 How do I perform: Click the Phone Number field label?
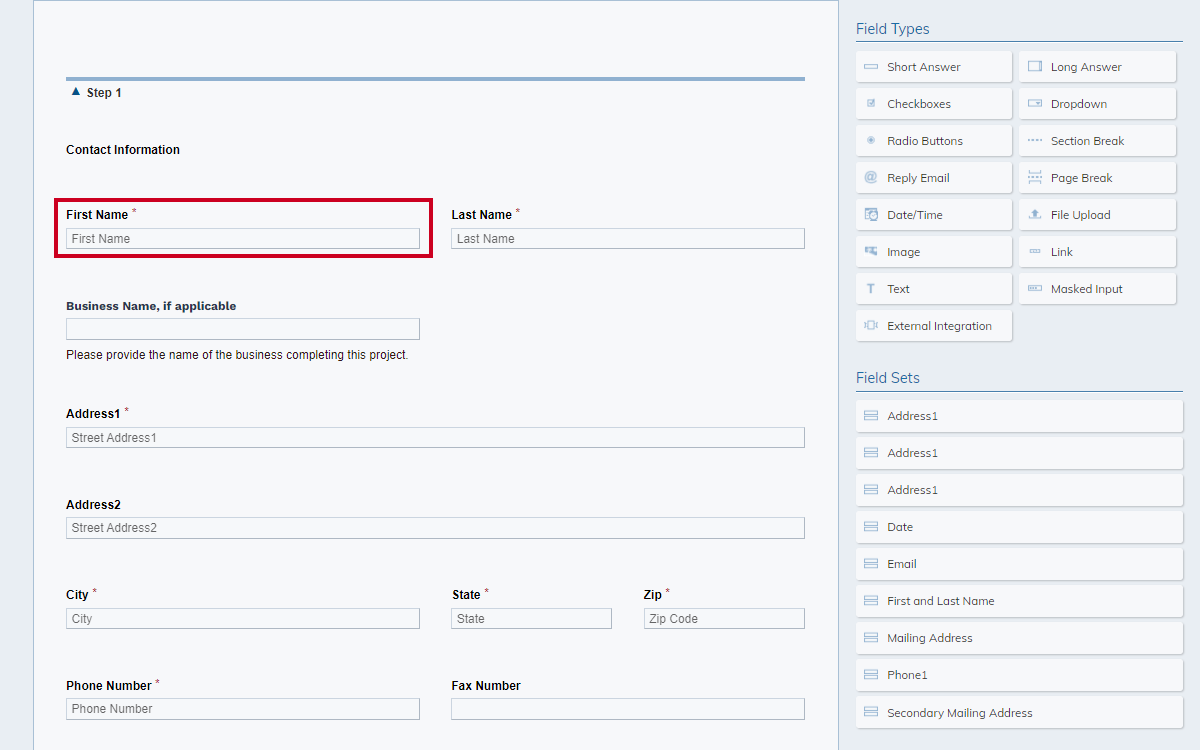[109, 686]
